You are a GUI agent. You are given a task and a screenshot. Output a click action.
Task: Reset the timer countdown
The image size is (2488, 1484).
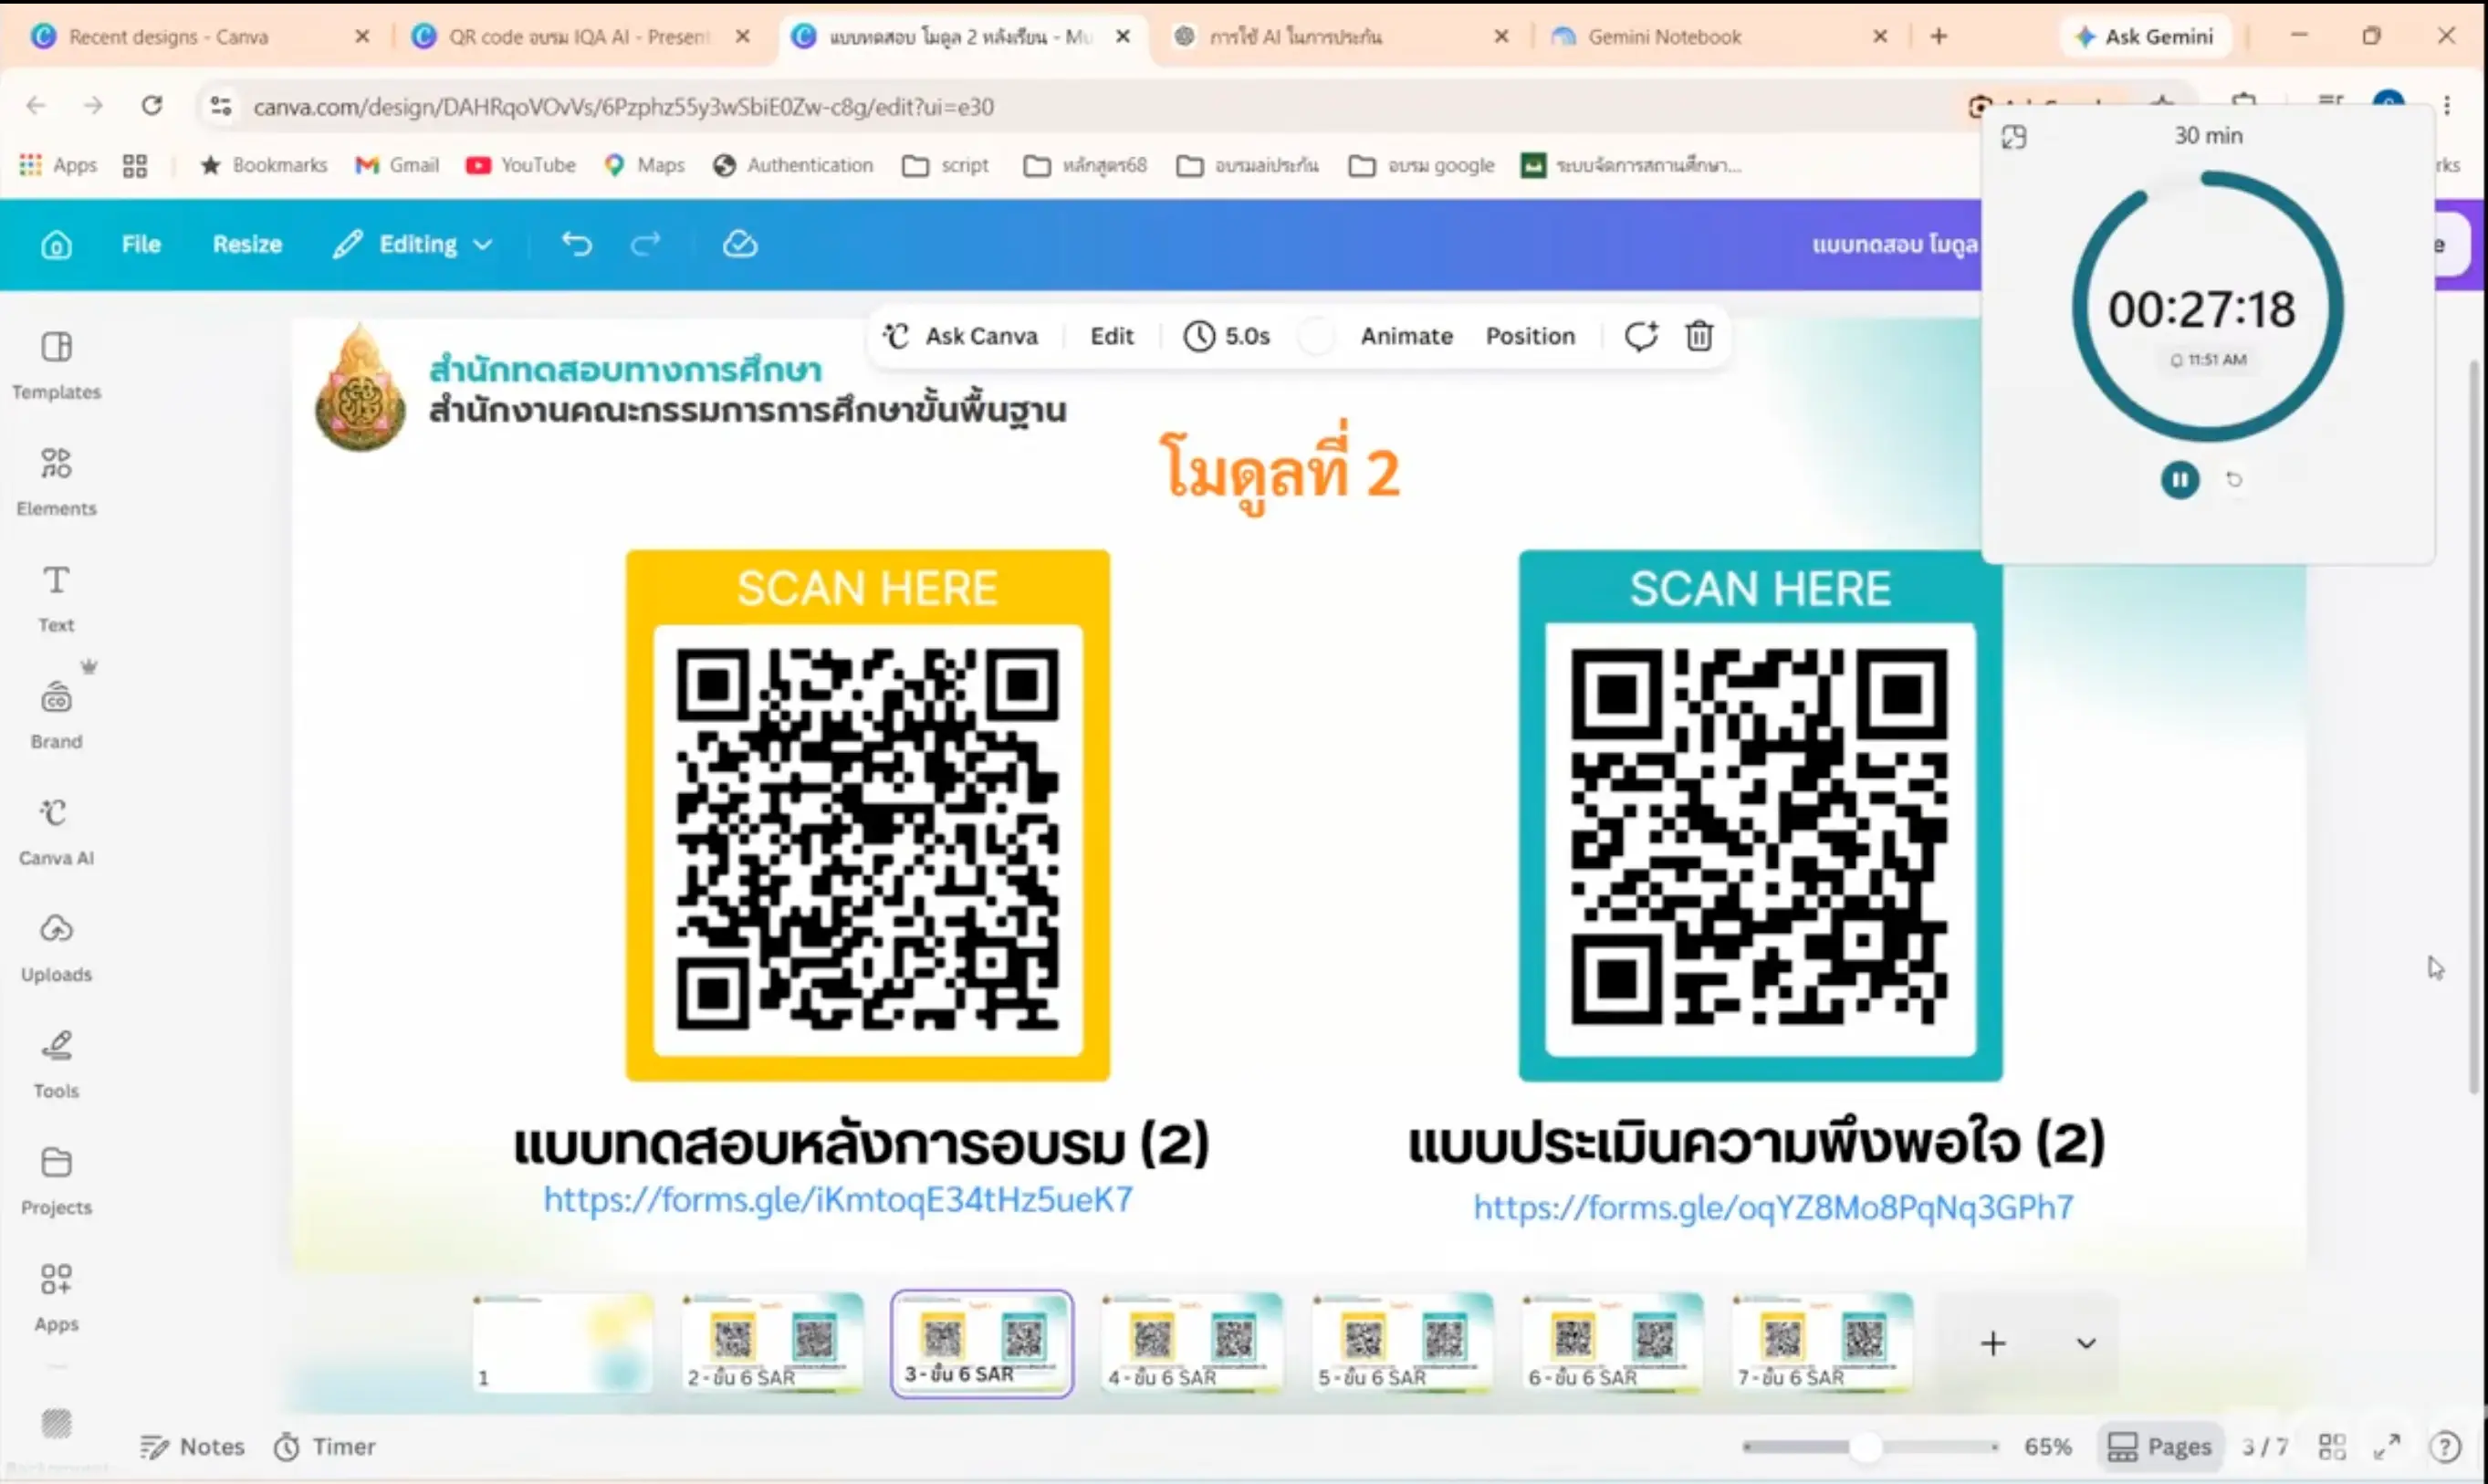click(x=2233, y=480)
